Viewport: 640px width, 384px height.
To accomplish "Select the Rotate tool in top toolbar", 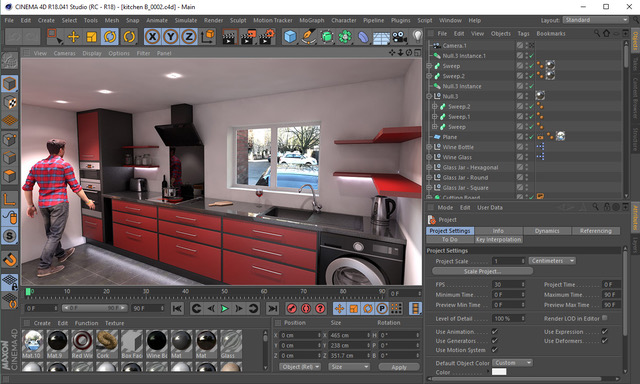I will point(110,37).
